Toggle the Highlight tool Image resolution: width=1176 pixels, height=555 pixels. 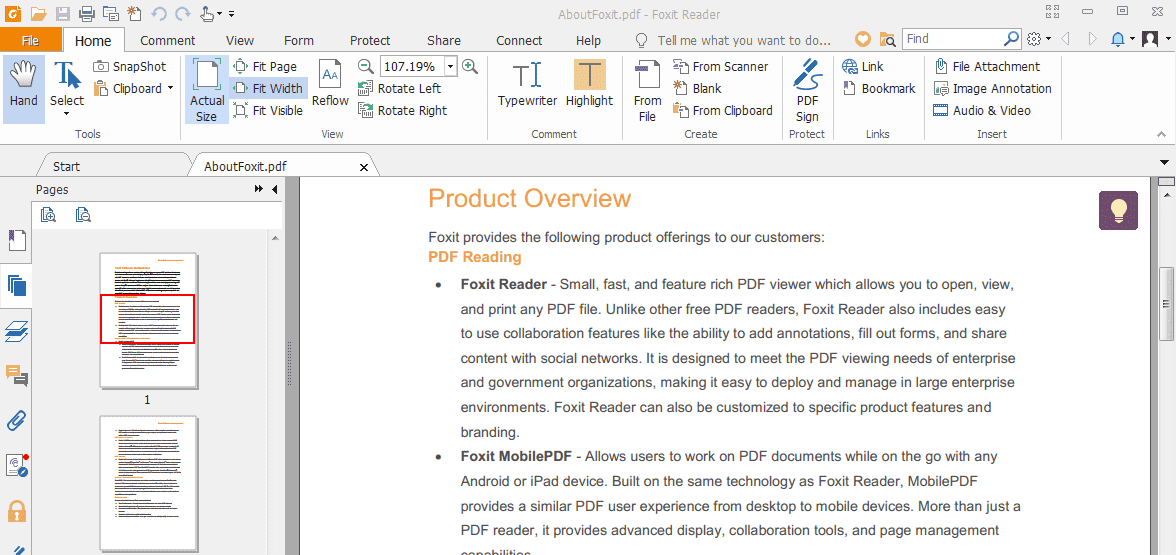(590, 84)
